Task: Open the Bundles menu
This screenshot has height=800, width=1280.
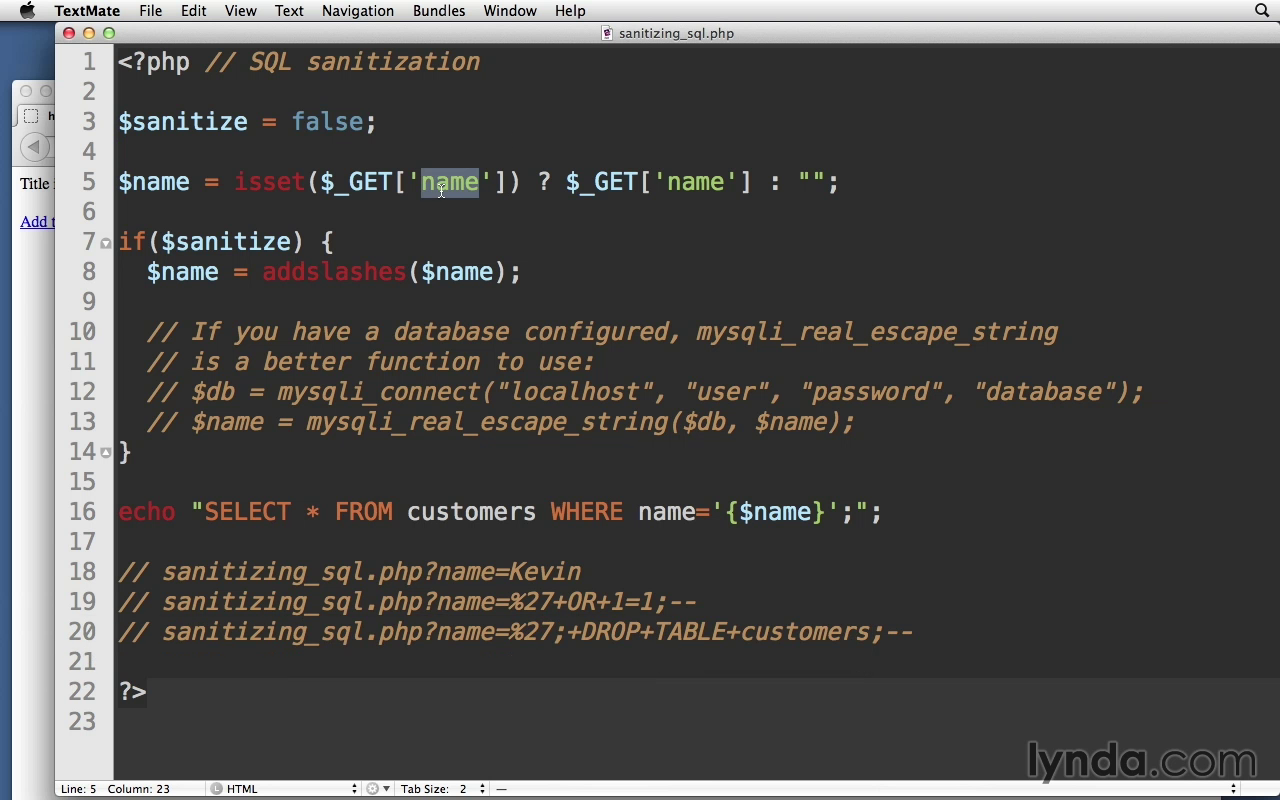Action: pyautogui.click(x=439, y=11)
